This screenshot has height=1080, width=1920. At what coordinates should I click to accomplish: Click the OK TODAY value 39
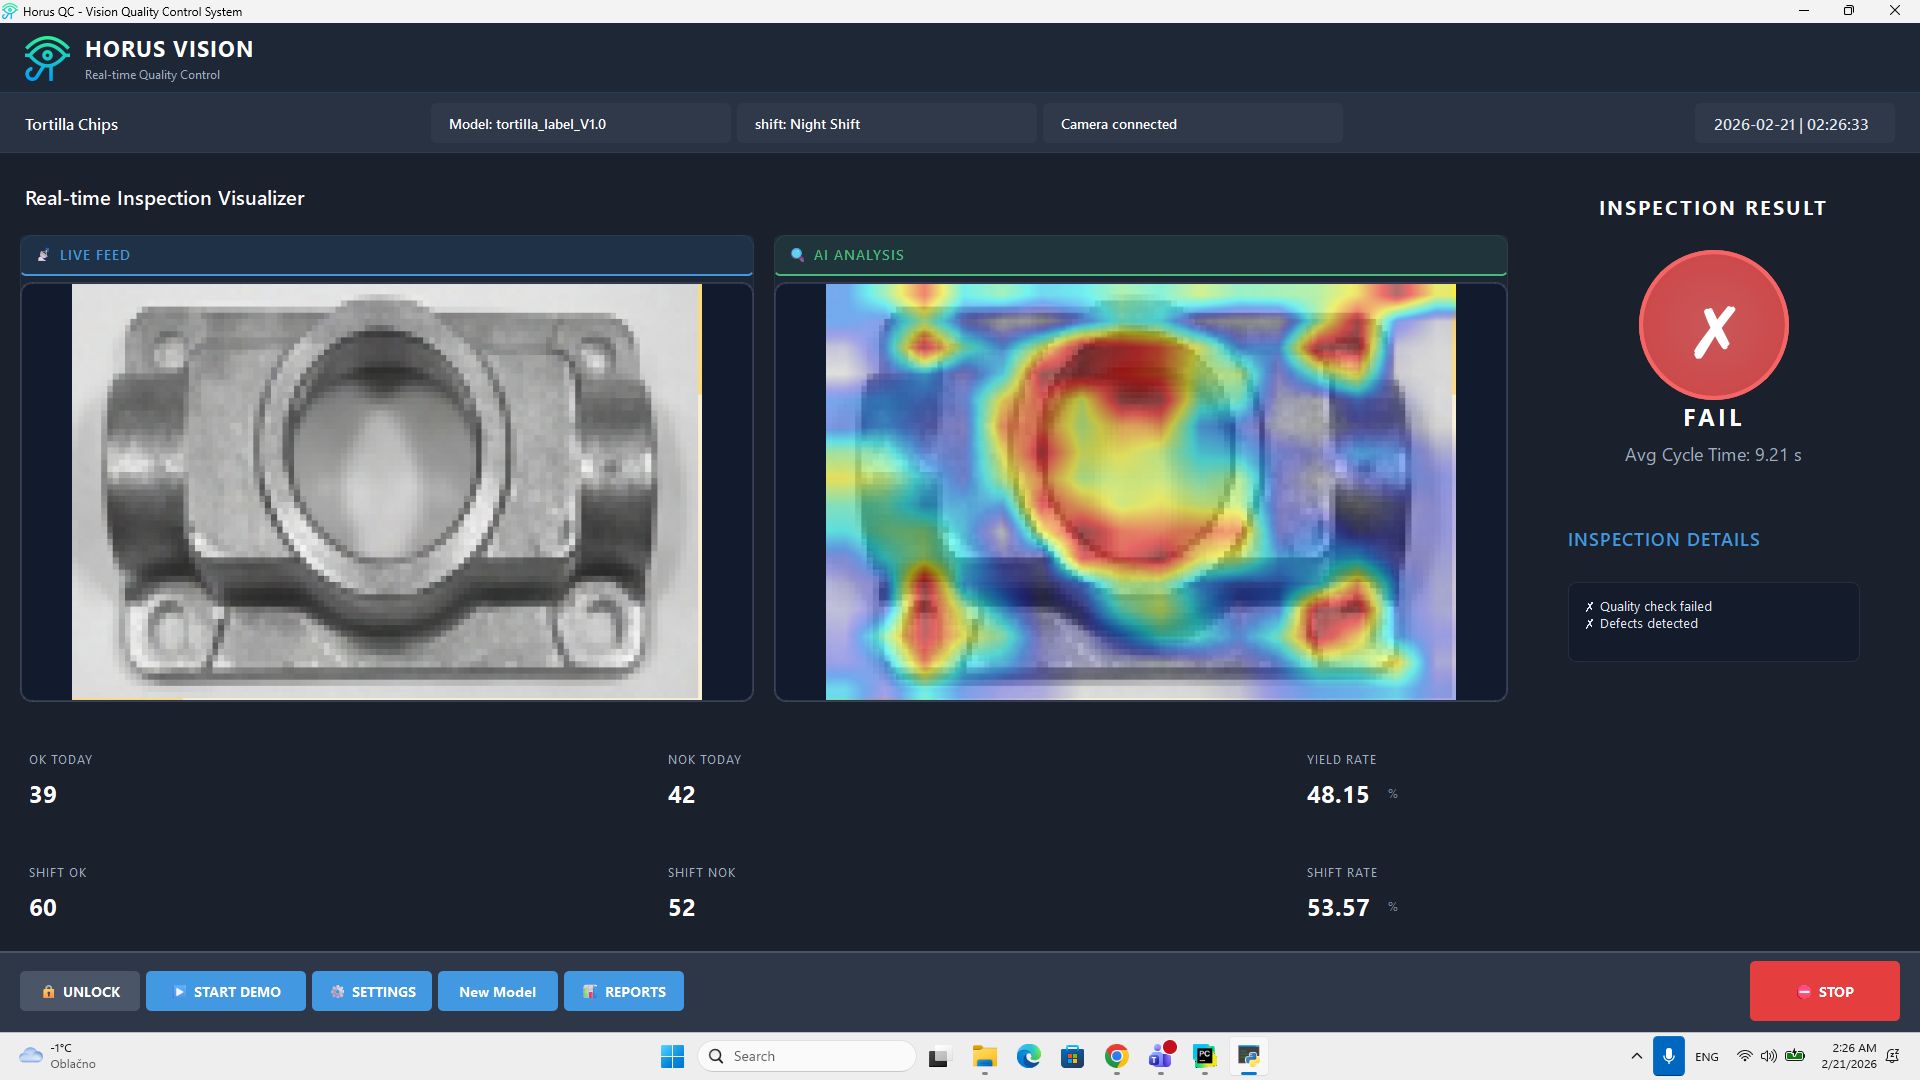point(43,794)
